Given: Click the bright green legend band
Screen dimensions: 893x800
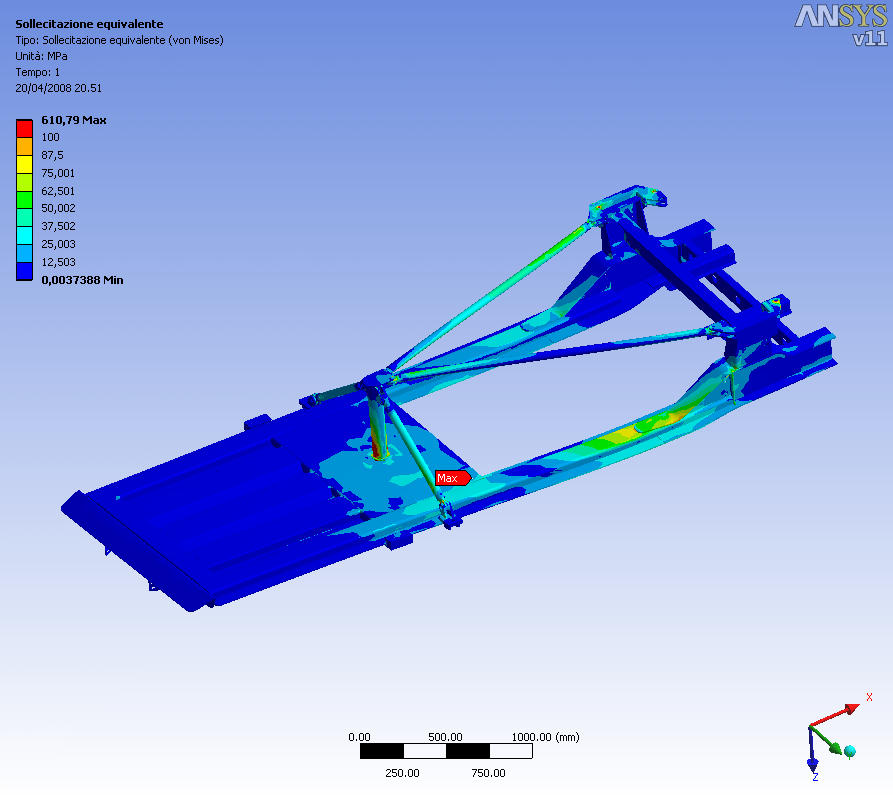Looking at the screenshot, I should click(24, 200).
